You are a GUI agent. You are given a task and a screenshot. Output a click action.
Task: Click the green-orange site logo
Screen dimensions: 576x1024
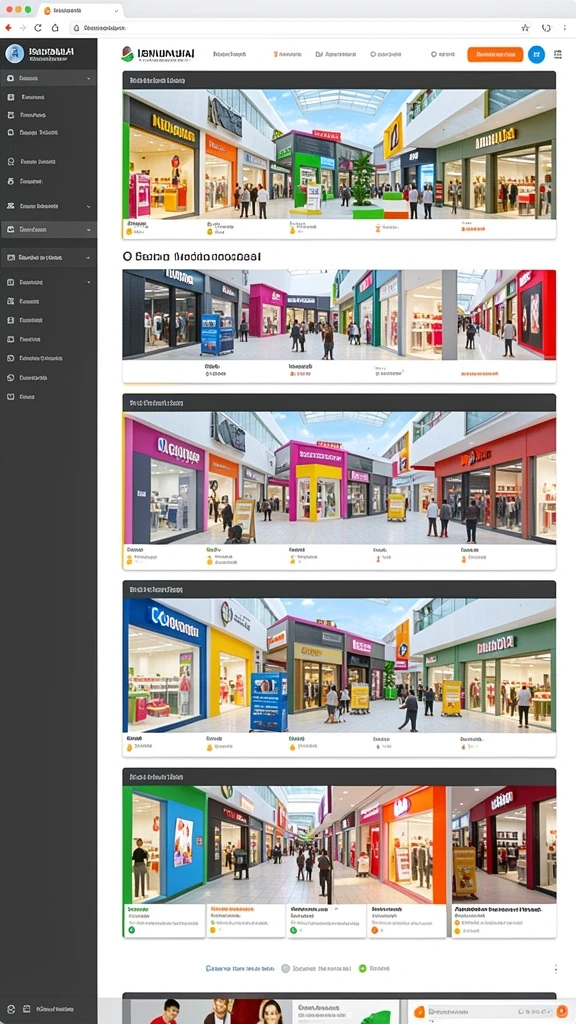[127, 54]
